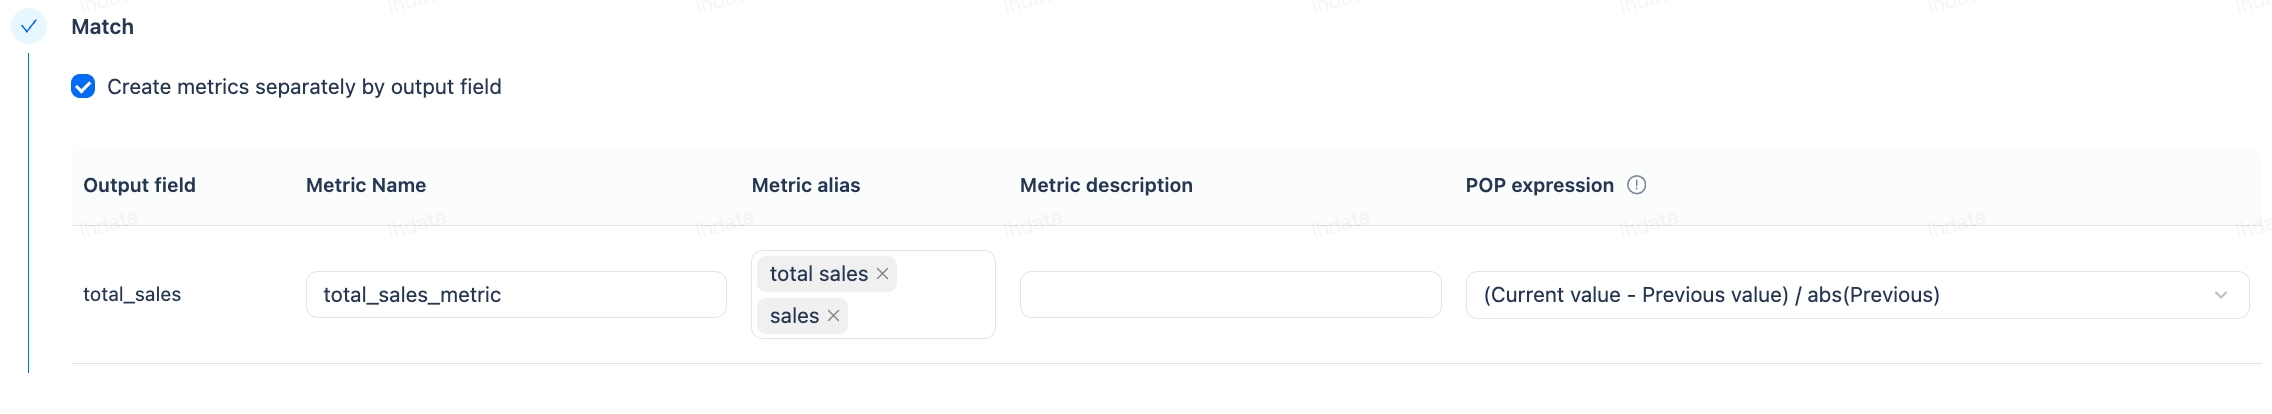This screenshot has width=2272, height=414.
Task: Click the 'Create metrics separately by output field' label
Action: [x=304, y=87]
